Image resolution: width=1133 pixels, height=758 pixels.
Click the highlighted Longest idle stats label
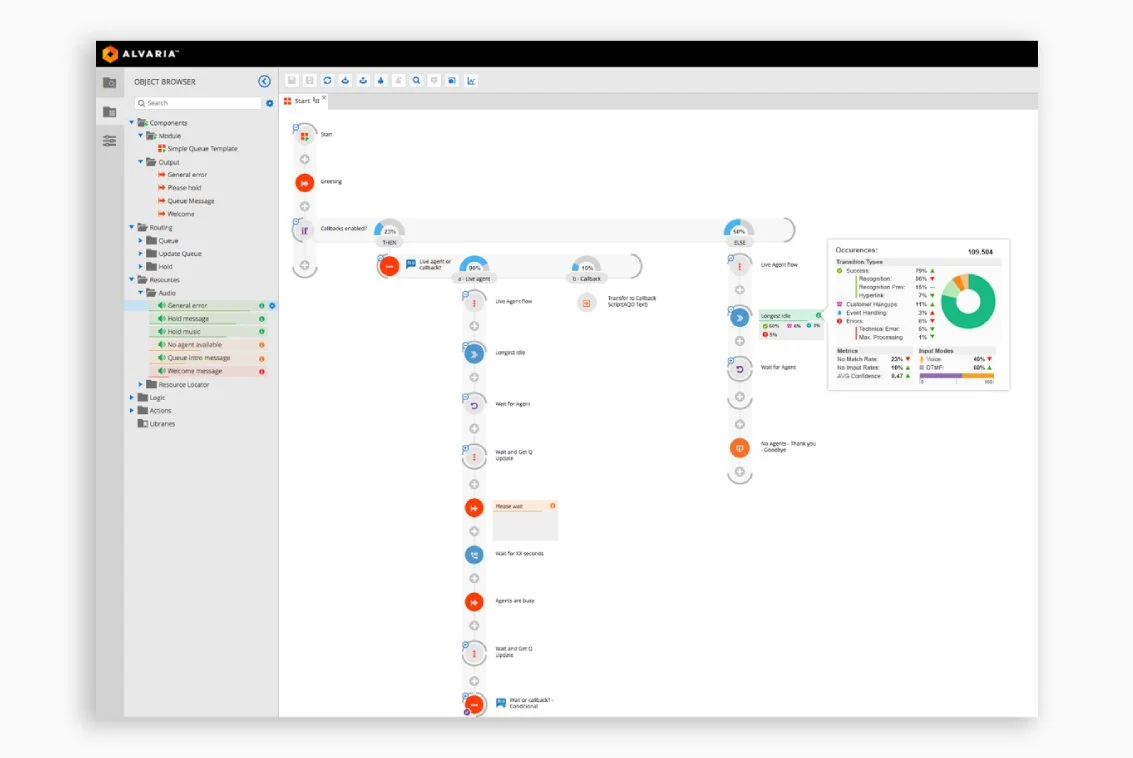click(x=791, y=316)
